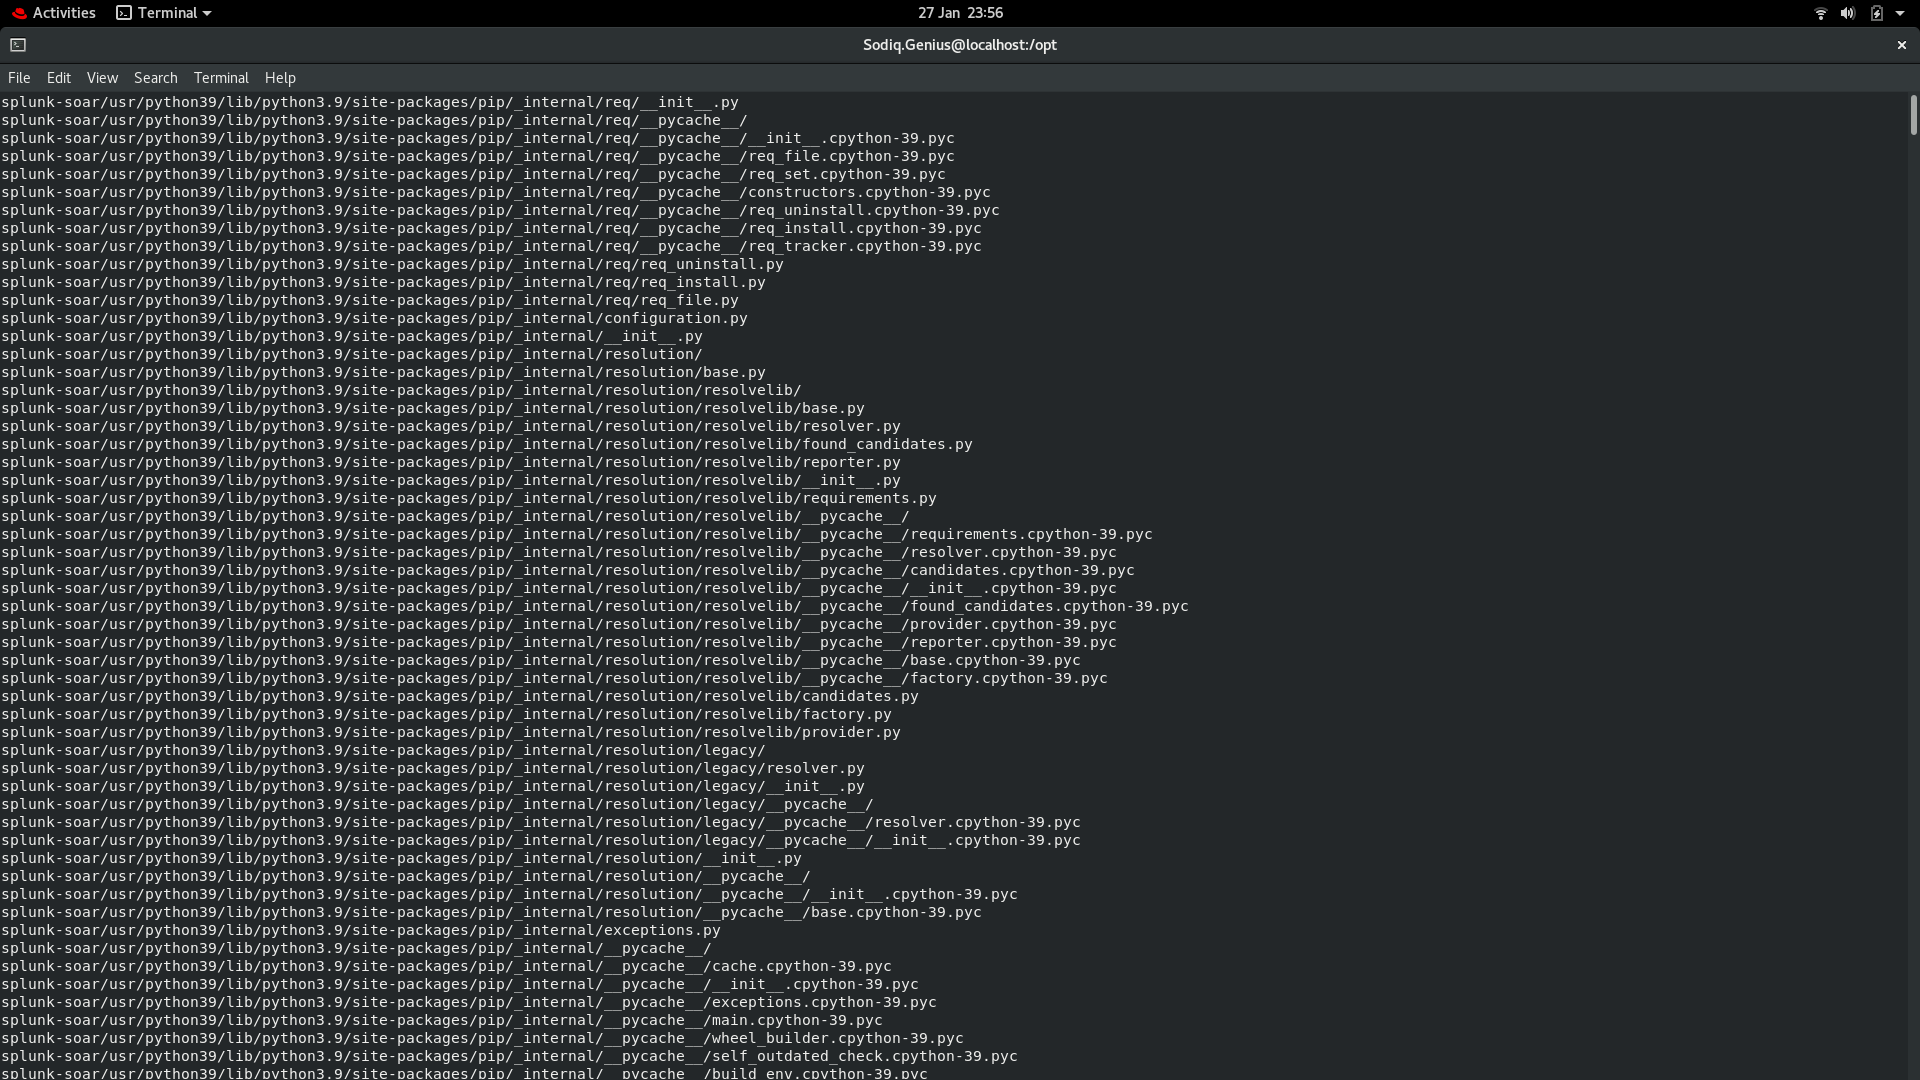Open the Terminal menu in the menu bar
This screenshot has height=1080, width=1920.
(221, 78)
